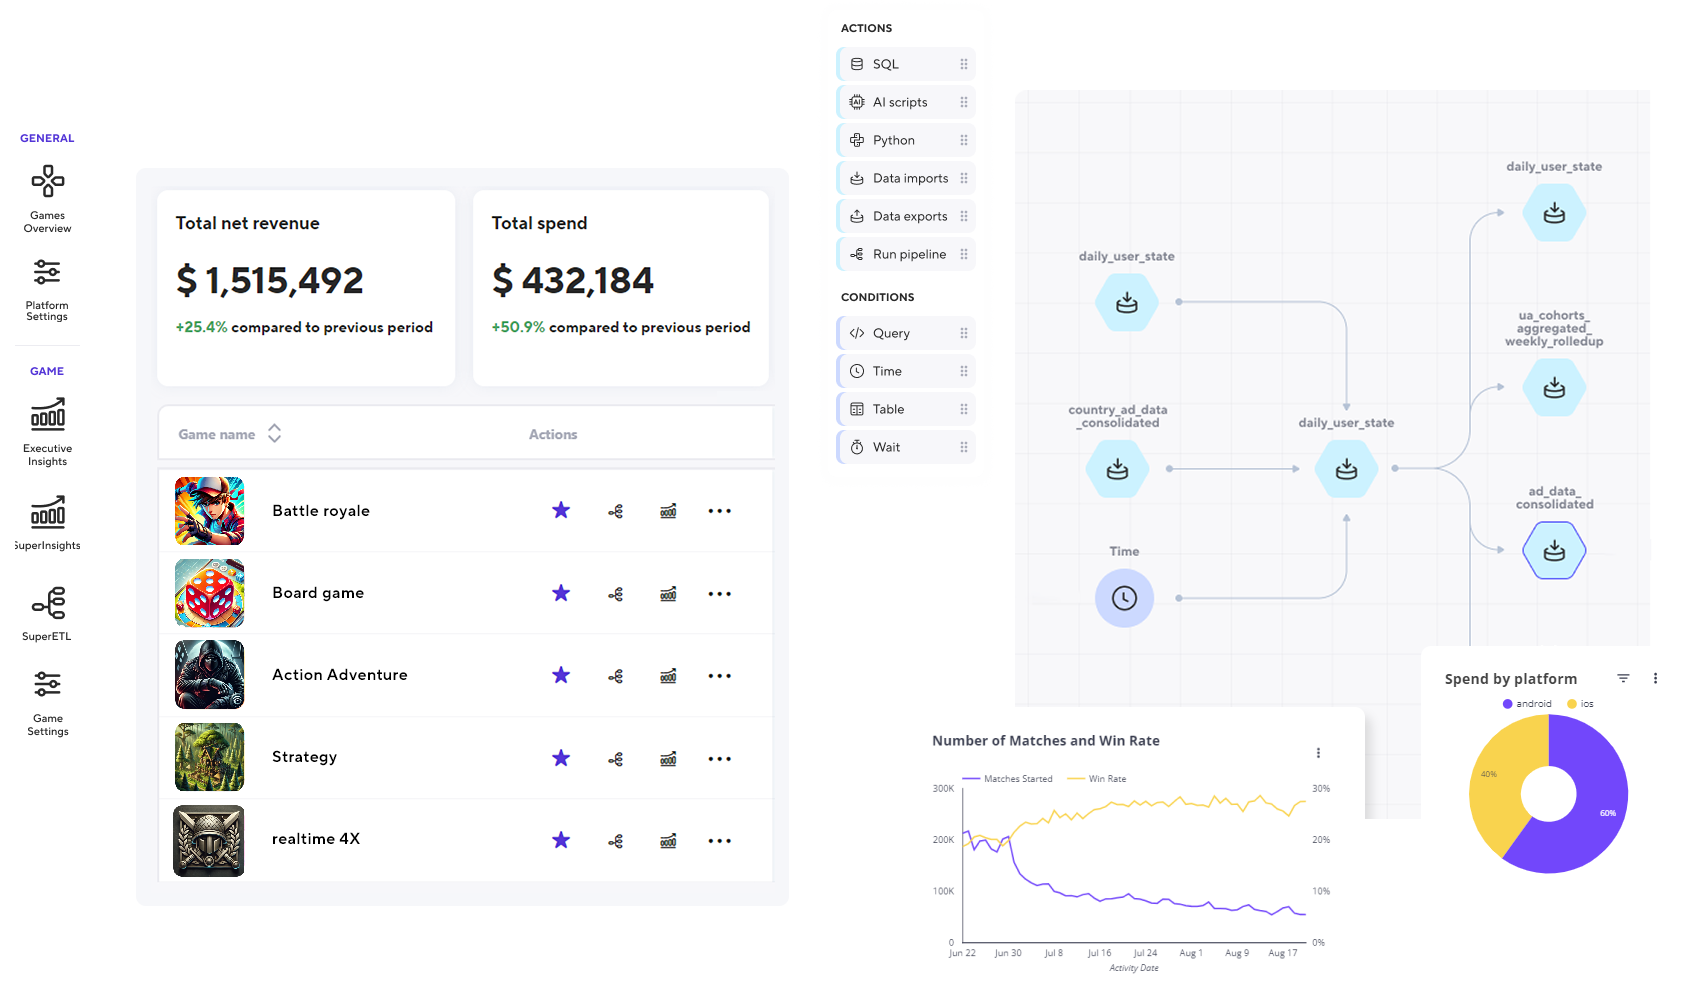
Task: Select the AI scripts action
Action: 906,102
